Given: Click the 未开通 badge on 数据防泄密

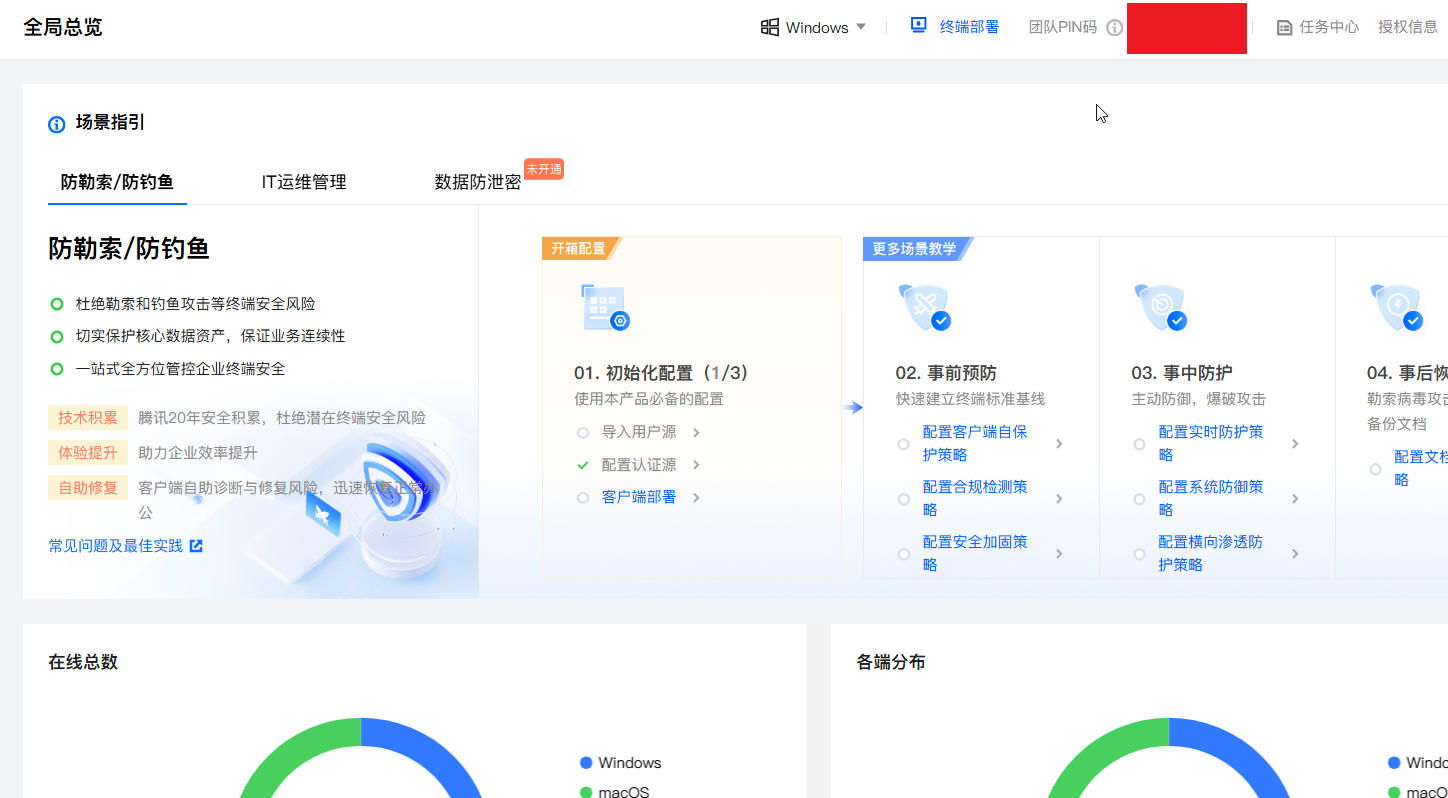Looking at the screenshot, I should coord(544,169).
